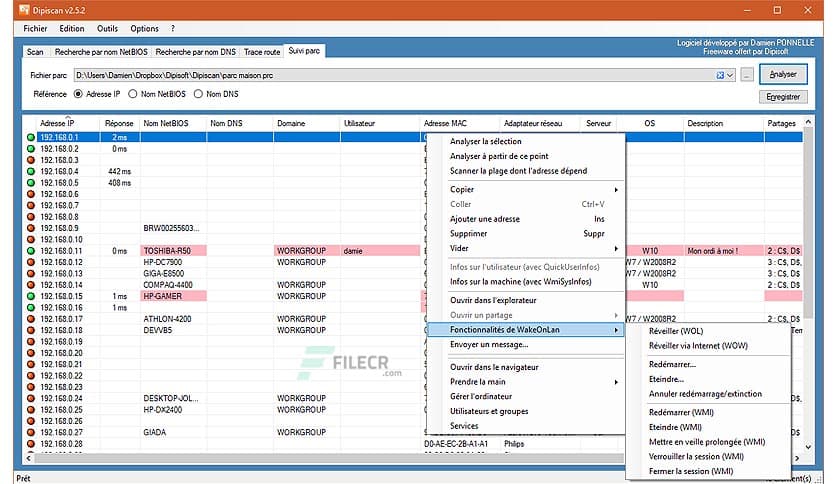The height and width of the screenshot is (484, 836).
Task: Click the red status icon for 192.168.0.9
Action: click(x=31, y=228)
